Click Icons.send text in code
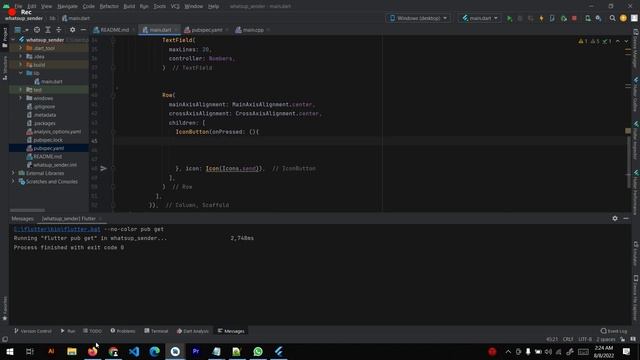The height and width of the screenshot is (360, 640). coord(239,168)
